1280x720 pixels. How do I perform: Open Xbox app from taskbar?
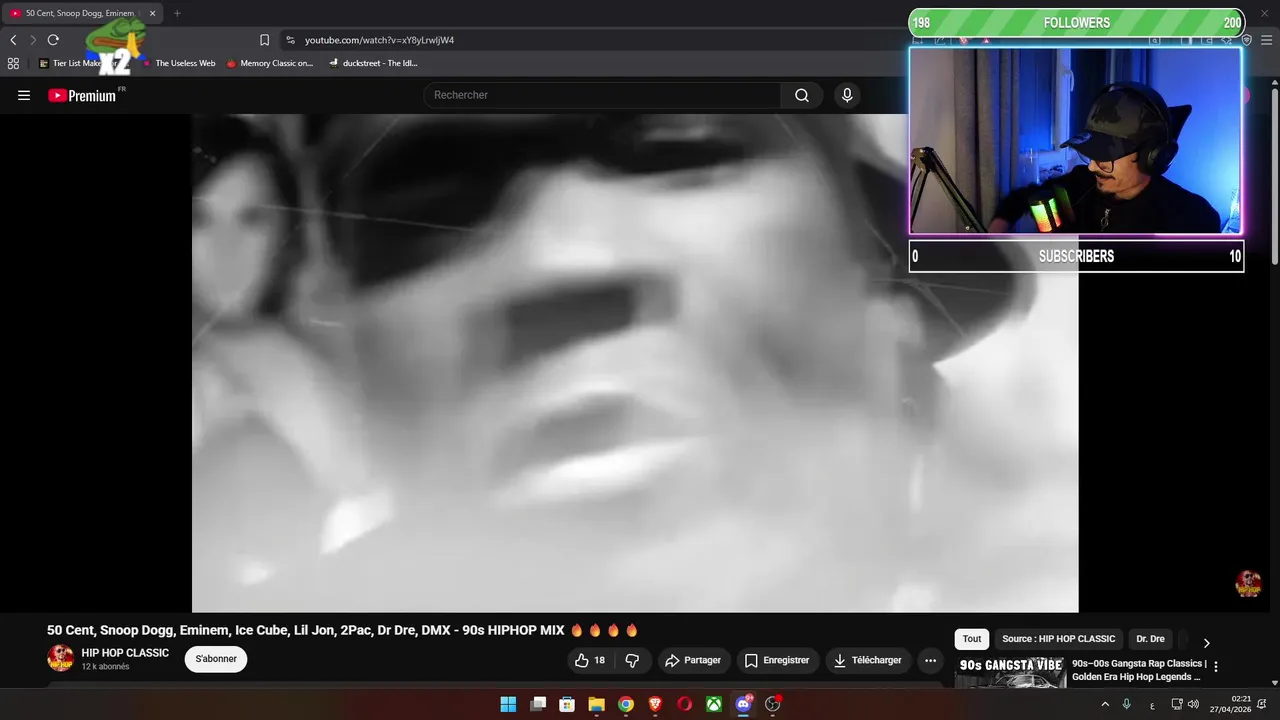pos(714,704)
